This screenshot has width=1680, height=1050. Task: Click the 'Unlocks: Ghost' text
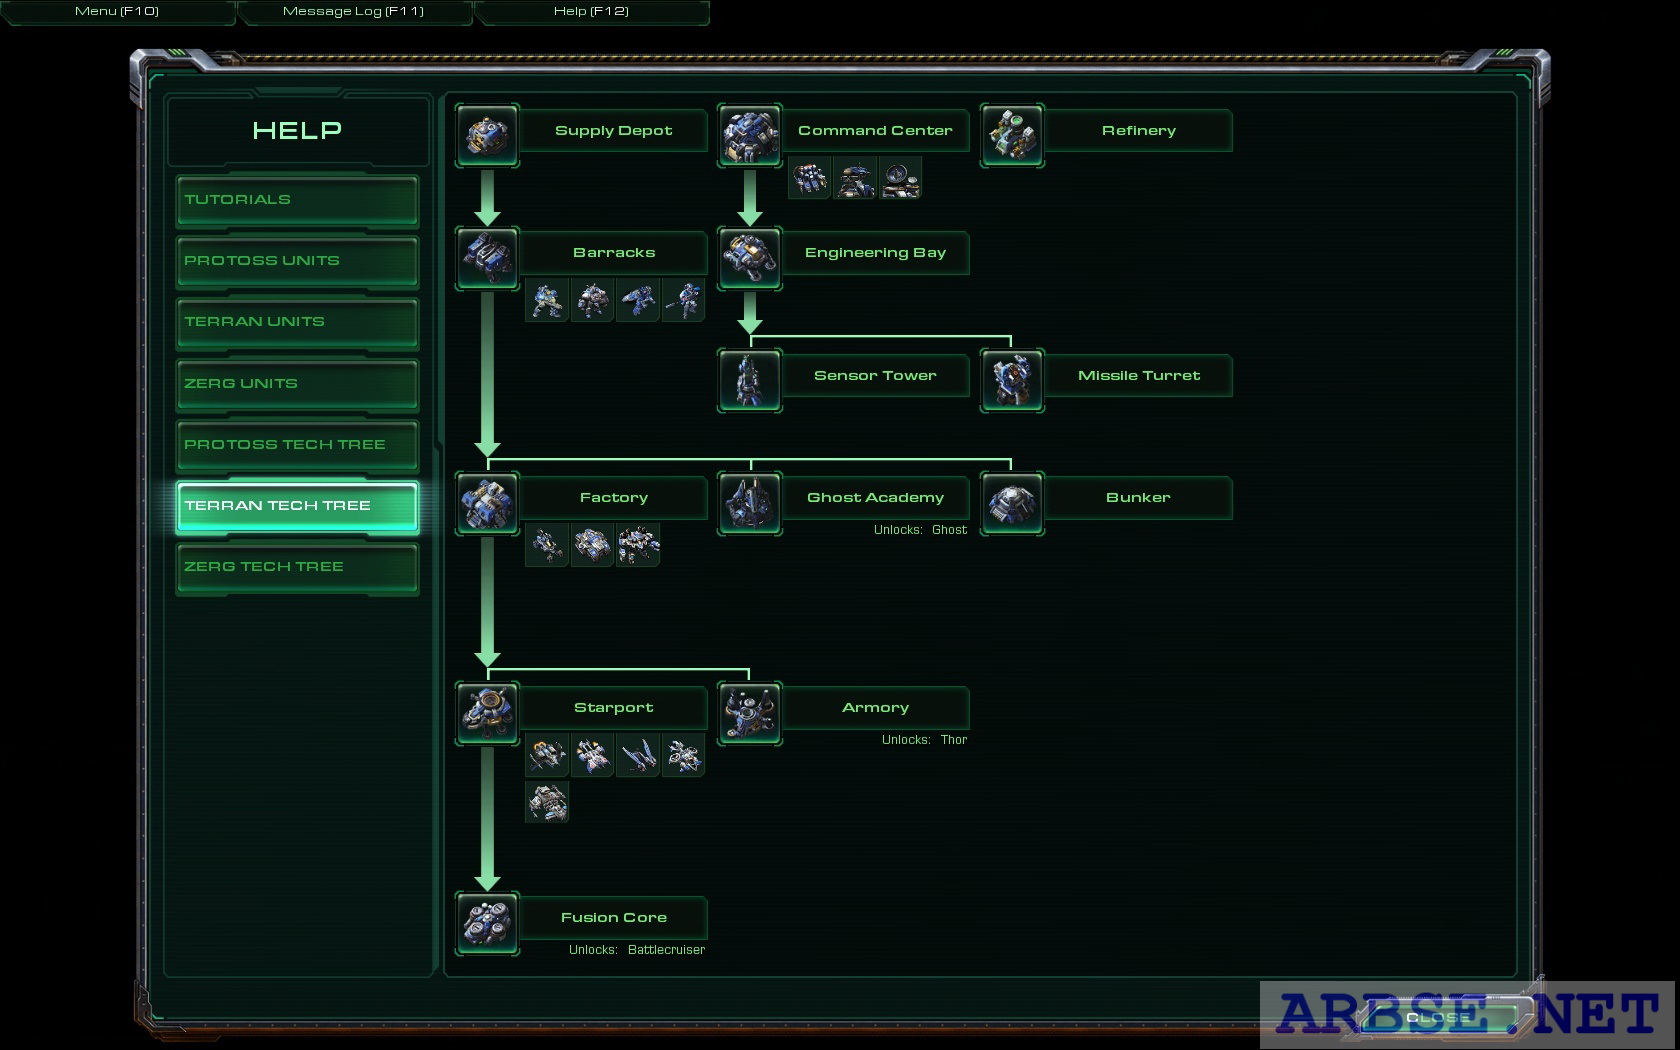pos(920,530)
